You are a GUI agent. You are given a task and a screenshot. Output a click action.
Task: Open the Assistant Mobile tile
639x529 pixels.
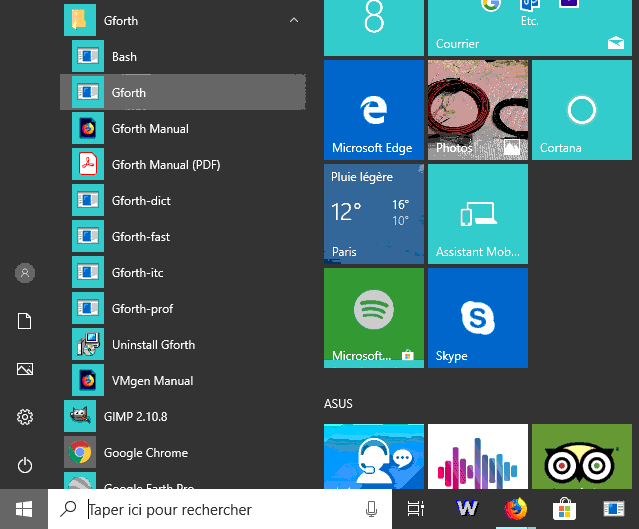(x=478, y=214)
